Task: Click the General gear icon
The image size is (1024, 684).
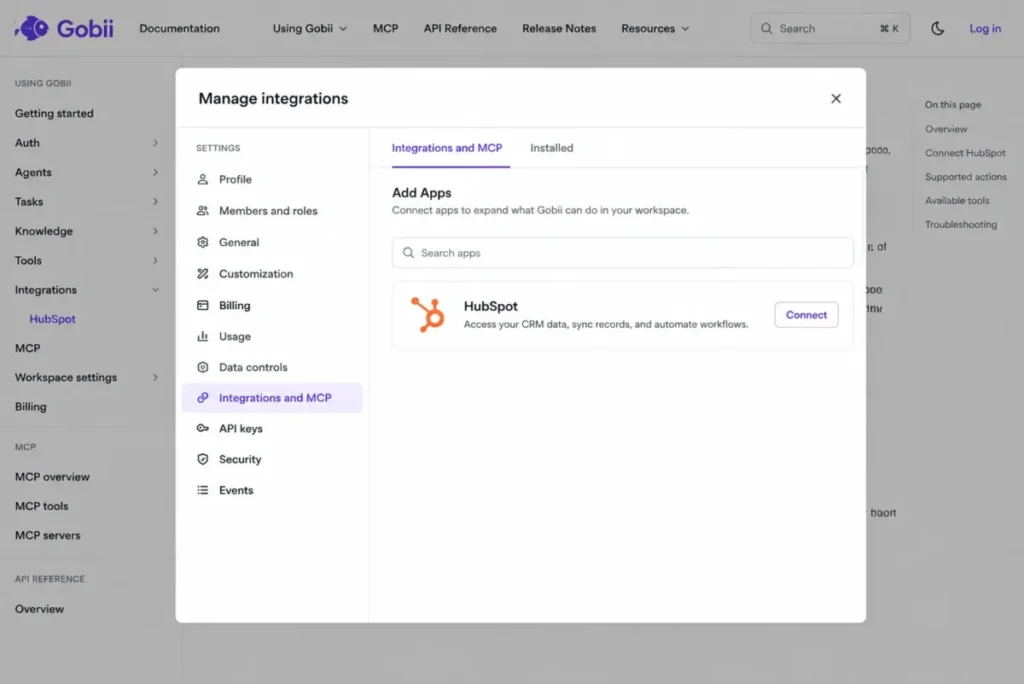Action: tap(202, 242)
